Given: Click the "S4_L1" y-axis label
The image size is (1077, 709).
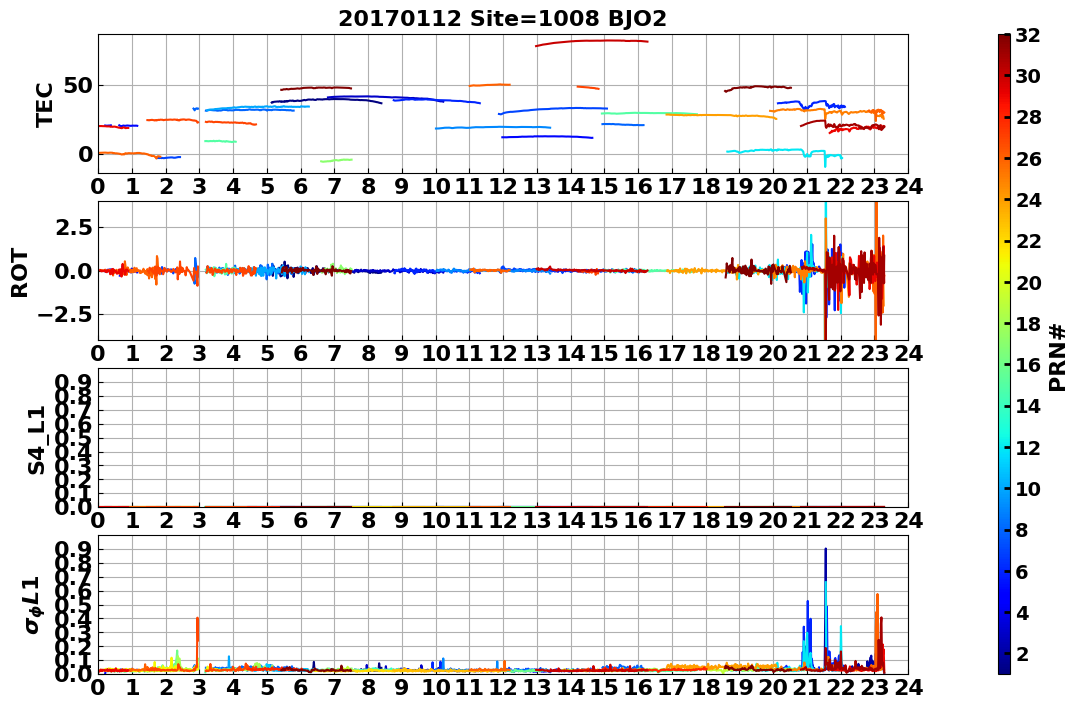Looking at the screenshot, I should coord(36,440).
